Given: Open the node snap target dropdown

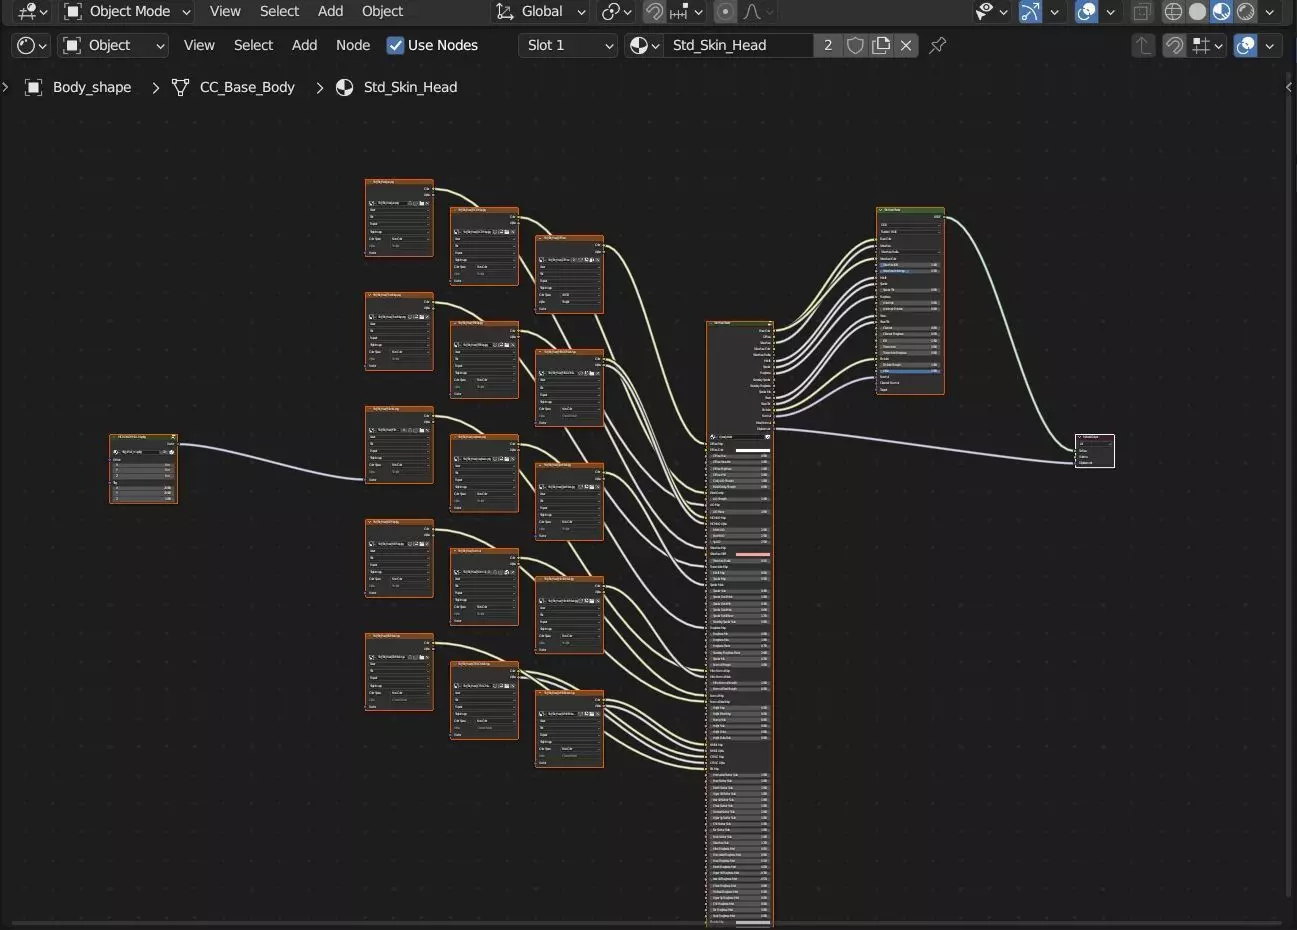Looking at the screenshot, I should (1208, 45).
